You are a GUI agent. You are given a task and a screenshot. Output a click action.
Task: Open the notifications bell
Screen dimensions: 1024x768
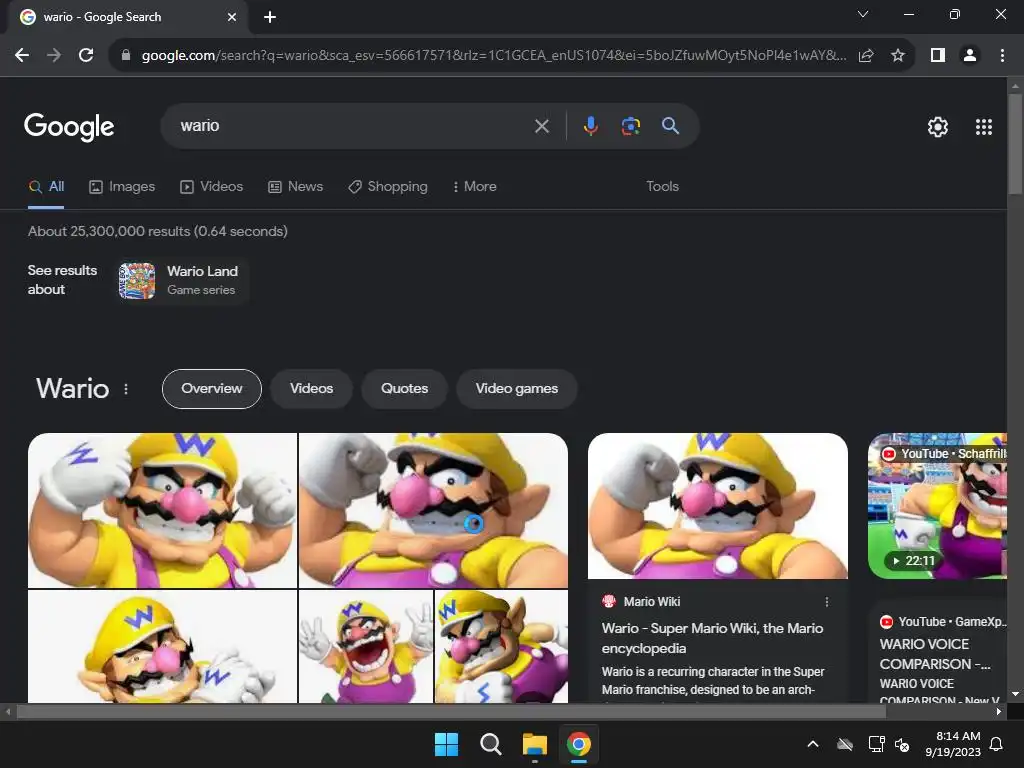(x=997, y=744)
